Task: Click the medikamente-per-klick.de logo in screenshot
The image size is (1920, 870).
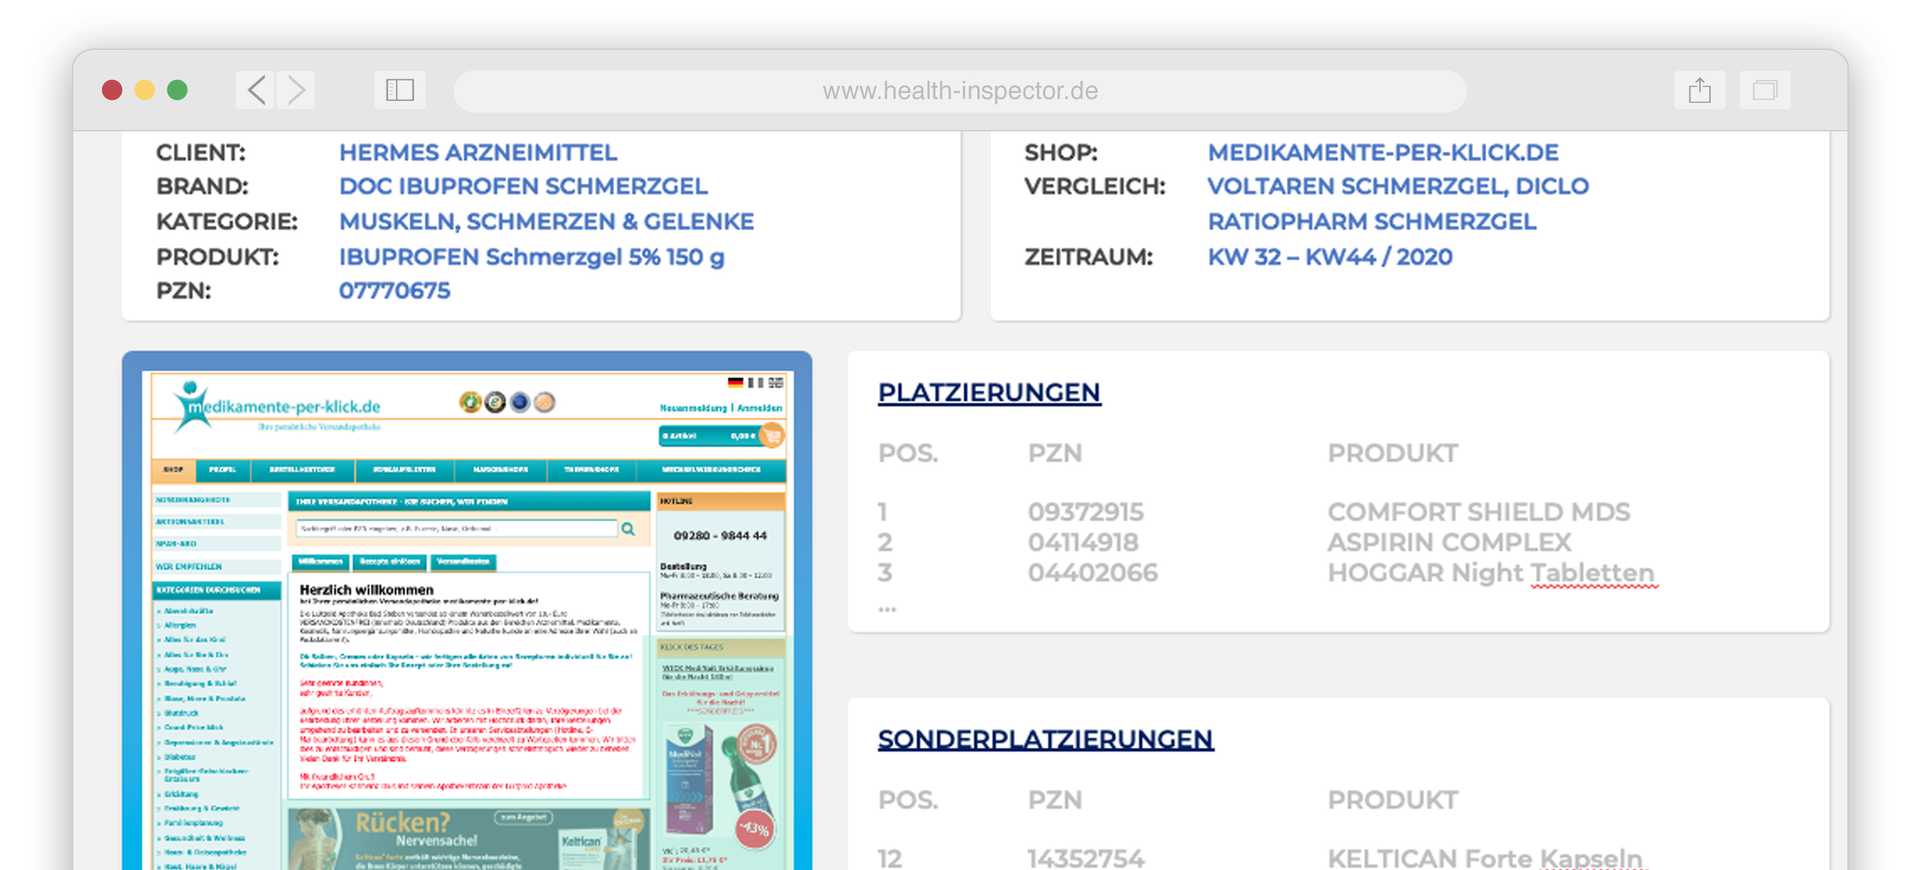Action: [x=276, y=406]
